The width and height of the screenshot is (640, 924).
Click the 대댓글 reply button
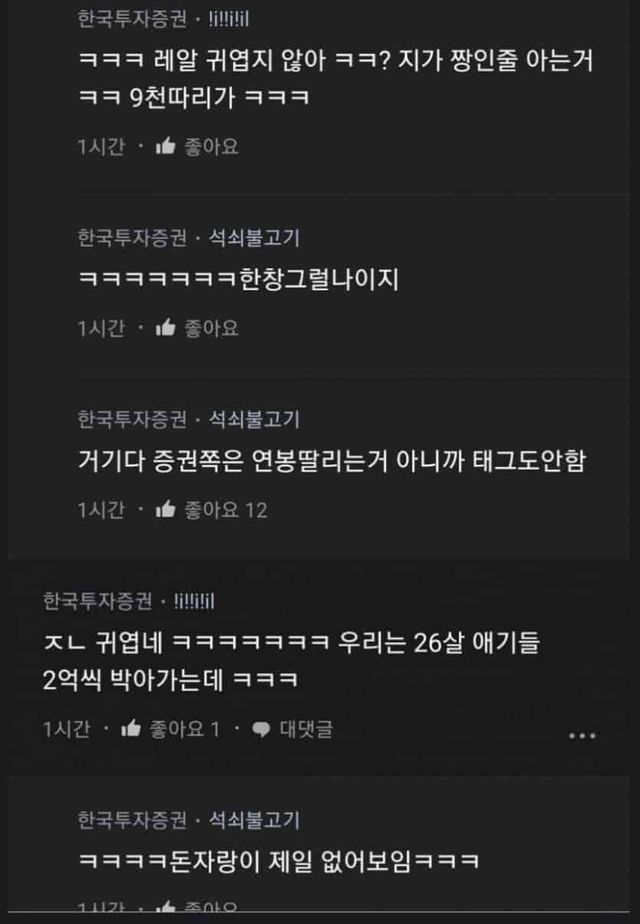(x=306, y=729)
